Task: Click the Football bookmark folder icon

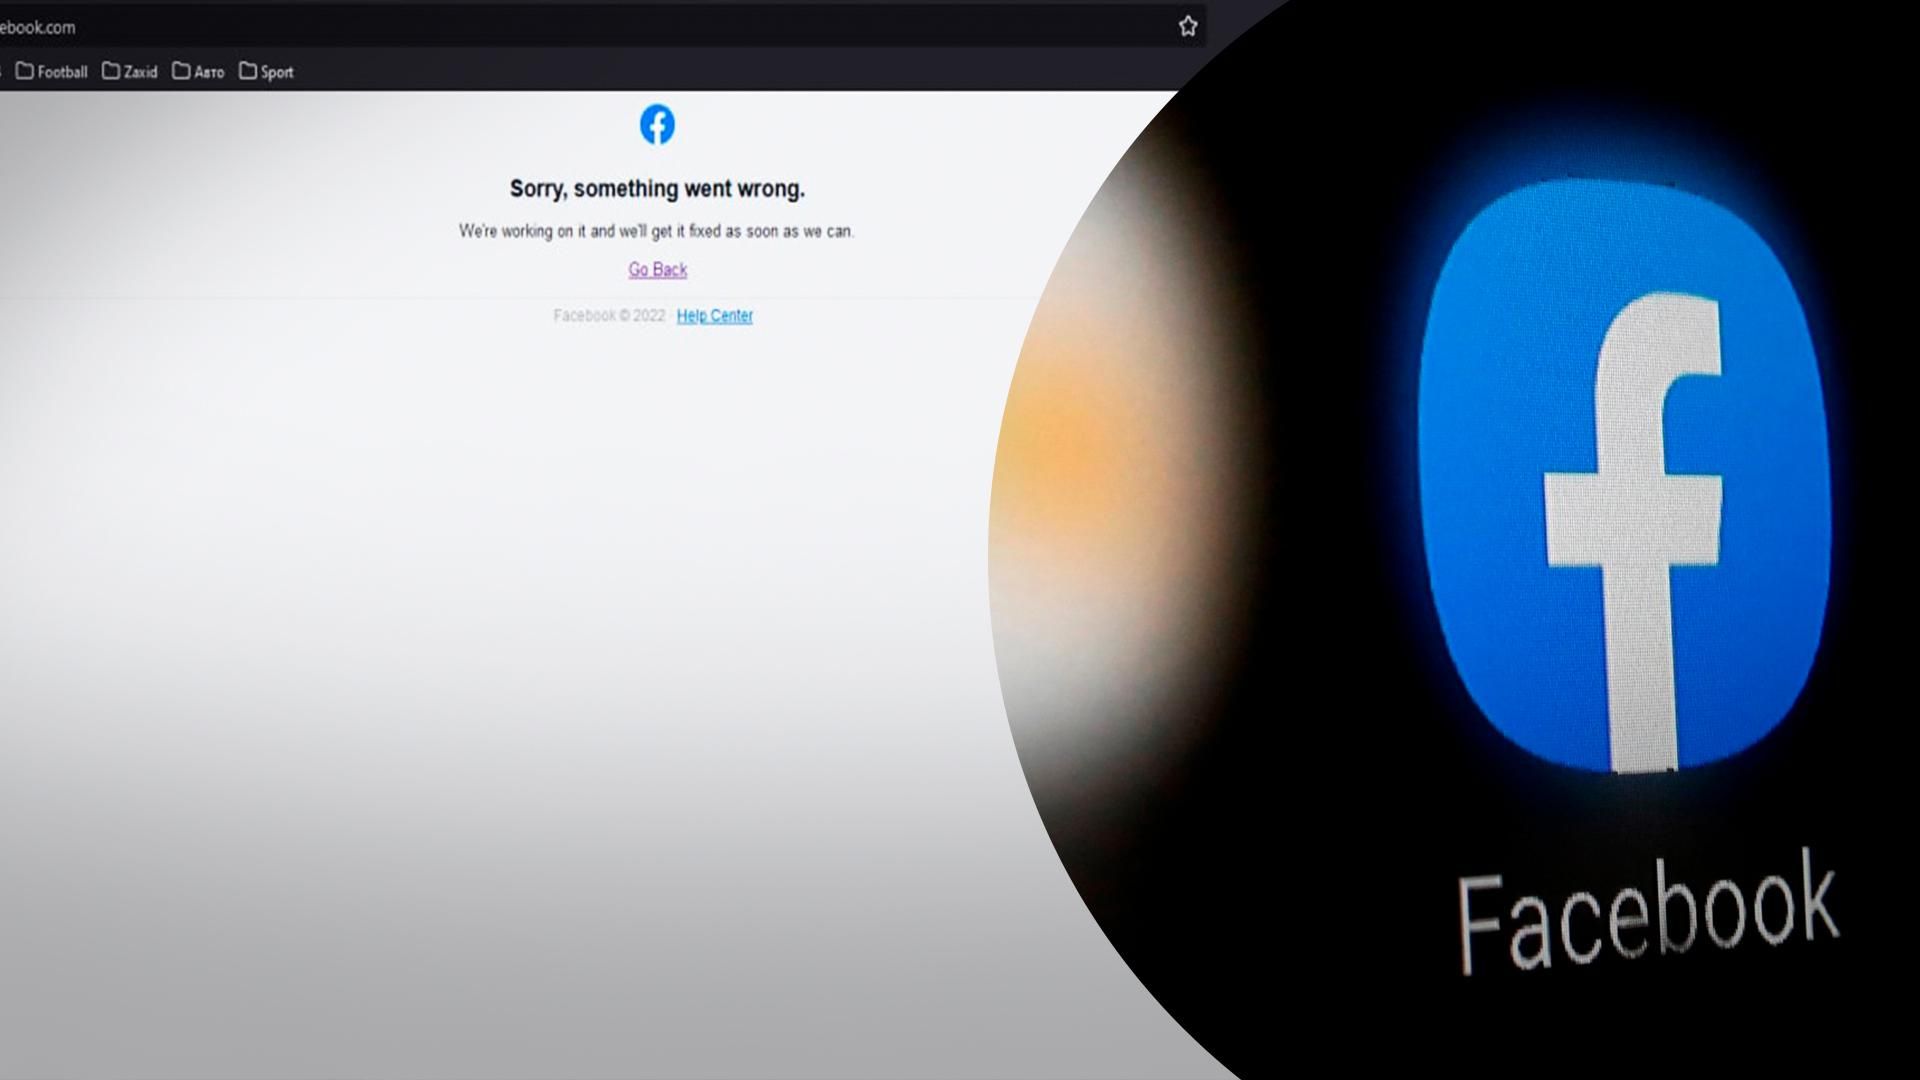Action: (24, 71)
